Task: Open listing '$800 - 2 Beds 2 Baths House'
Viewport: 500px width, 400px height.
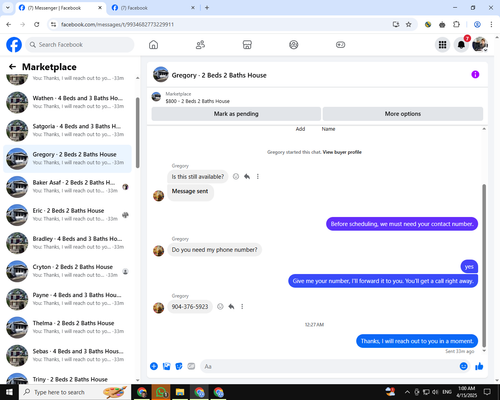Action: pyautogui.click(x=198, y=101)
